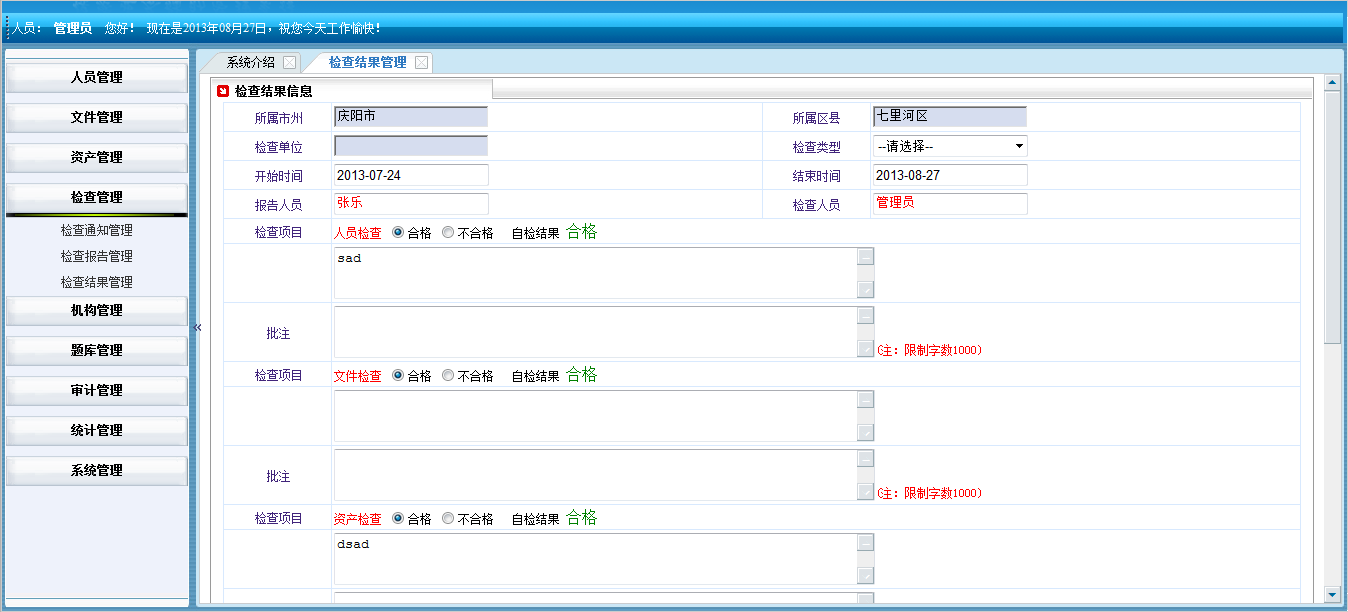Open 检查结果管理 in the sidebar
Screen dimensions: 1348x612
97,282
